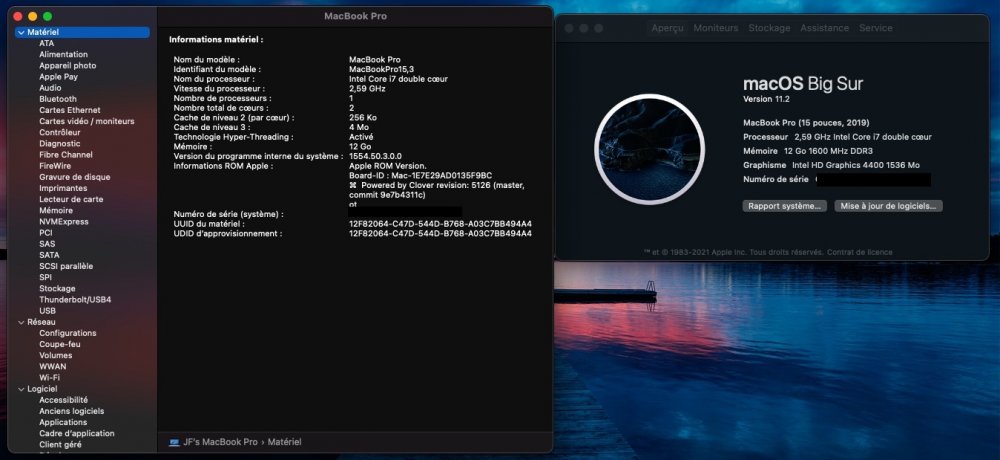Click the green zoom button of System Information

[47, 16]
